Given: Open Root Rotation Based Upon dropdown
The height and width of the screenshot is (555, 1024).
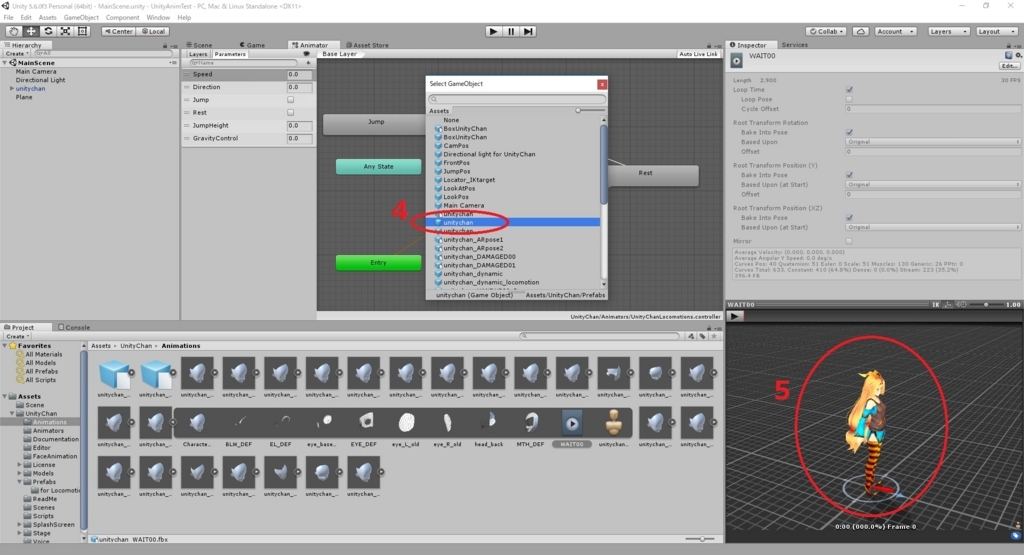Looking at the screenshot, I should pyautogui.click(x=933, y=142).
